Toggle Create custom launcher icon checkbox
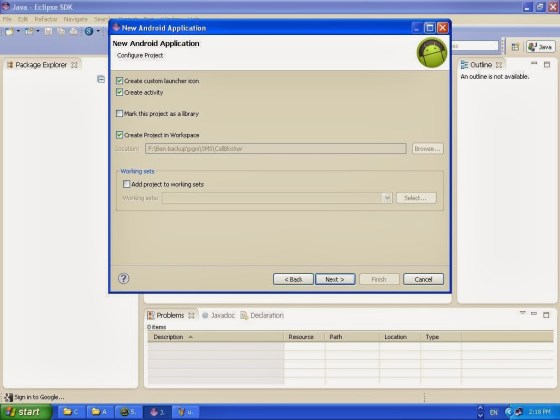 point(119,81)
